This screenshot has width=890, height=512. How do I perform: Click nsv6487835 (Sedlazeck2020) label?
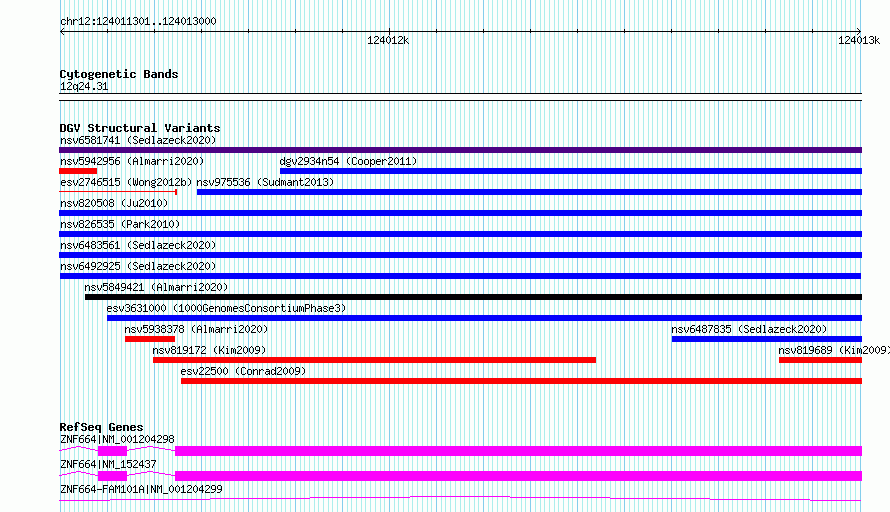pyautogui.click(x=749, y=329)
